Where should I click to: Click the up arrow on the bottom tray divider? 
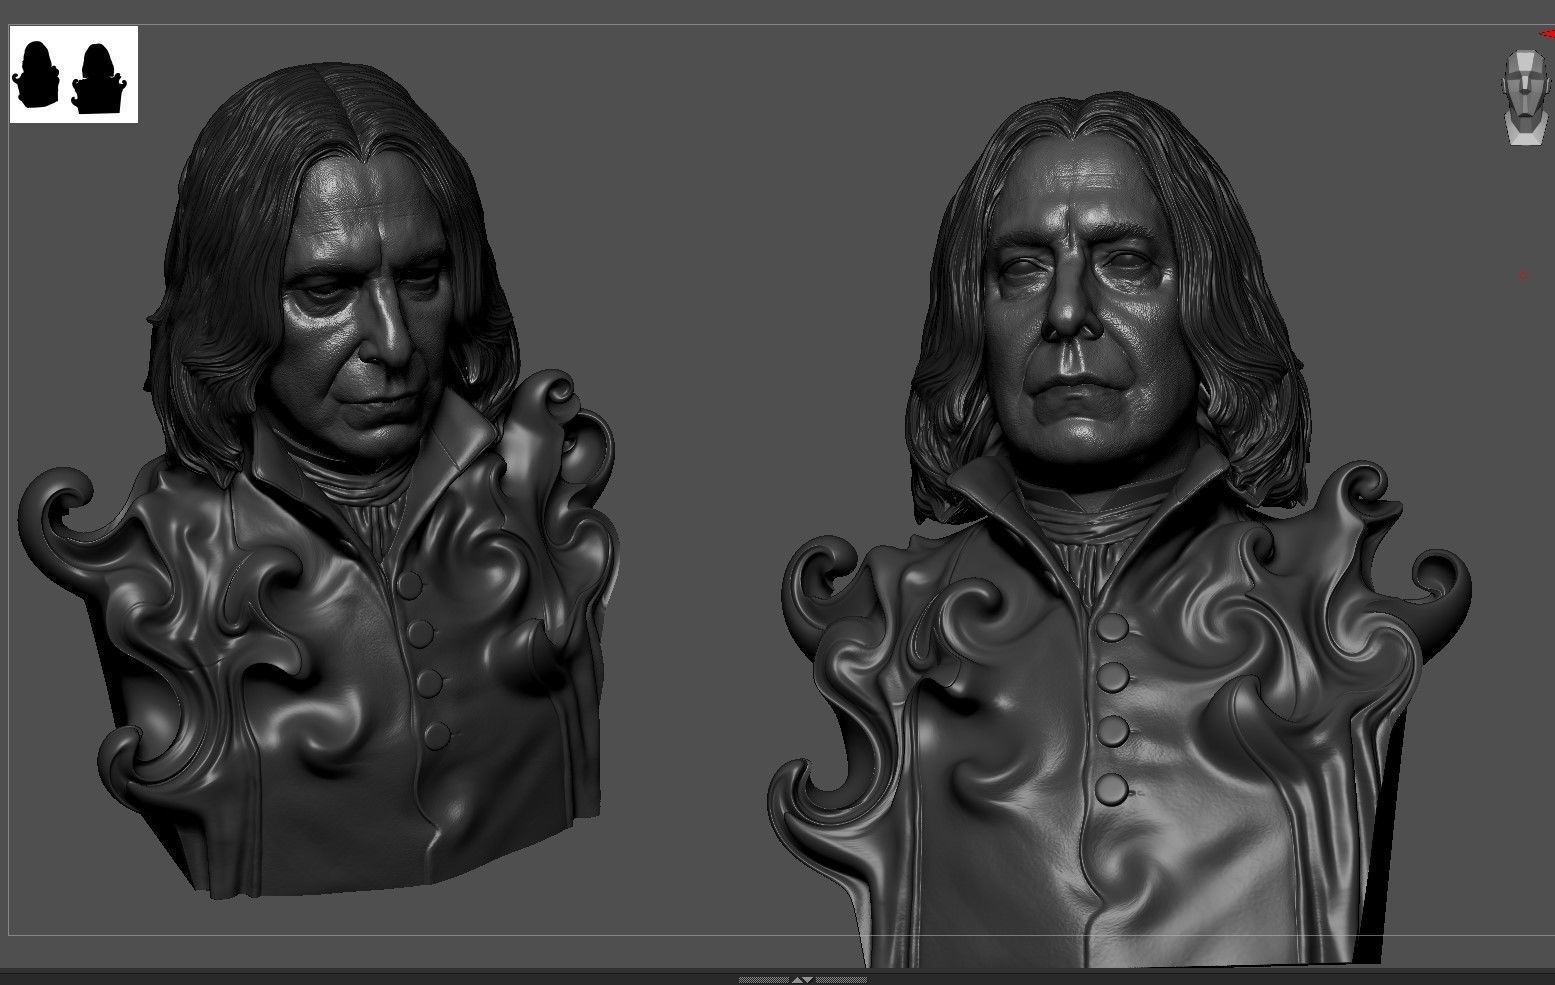pyautogui.click(x=797, y=980)
